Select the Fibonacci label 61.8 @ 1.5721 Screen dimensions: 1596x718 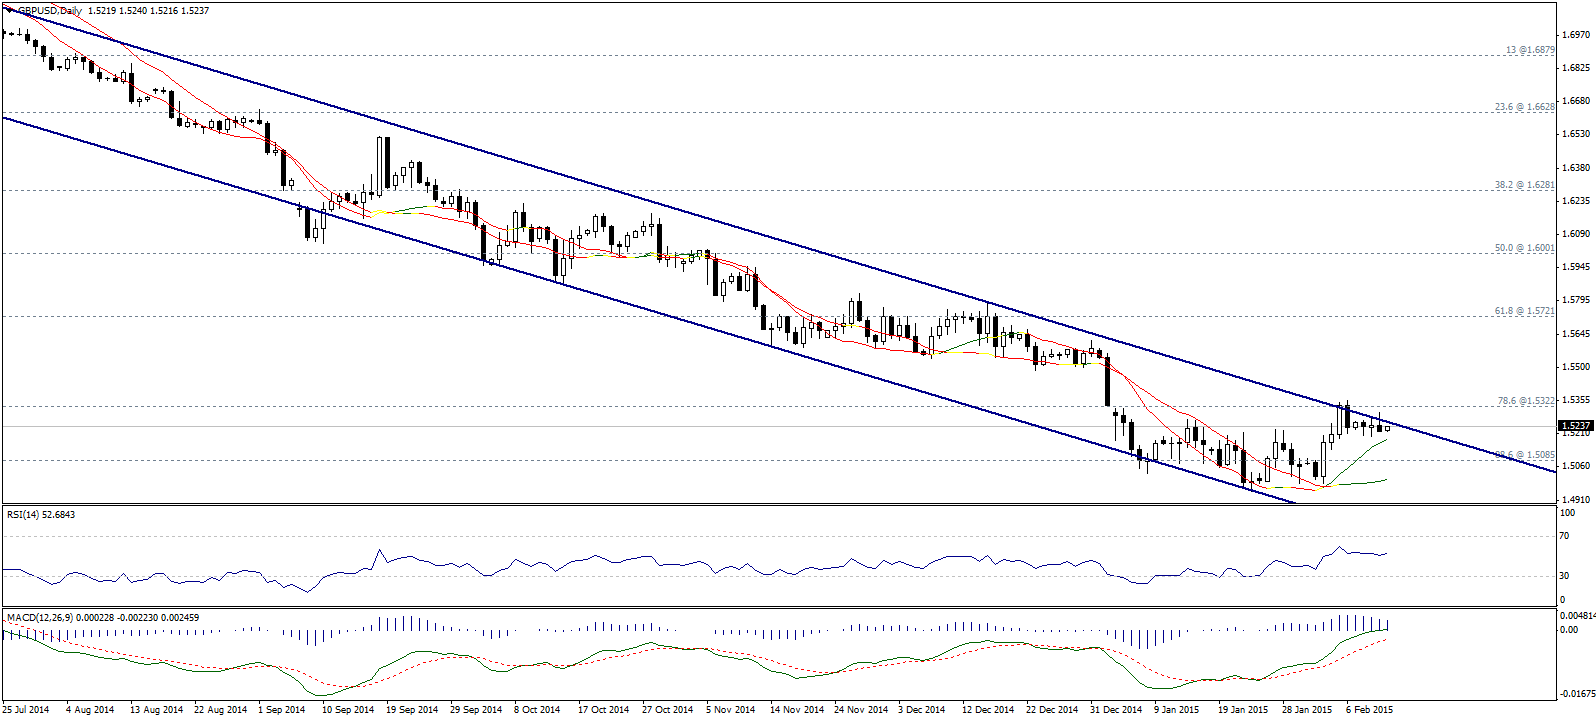pyautogui.click(x=1525, y=311)
